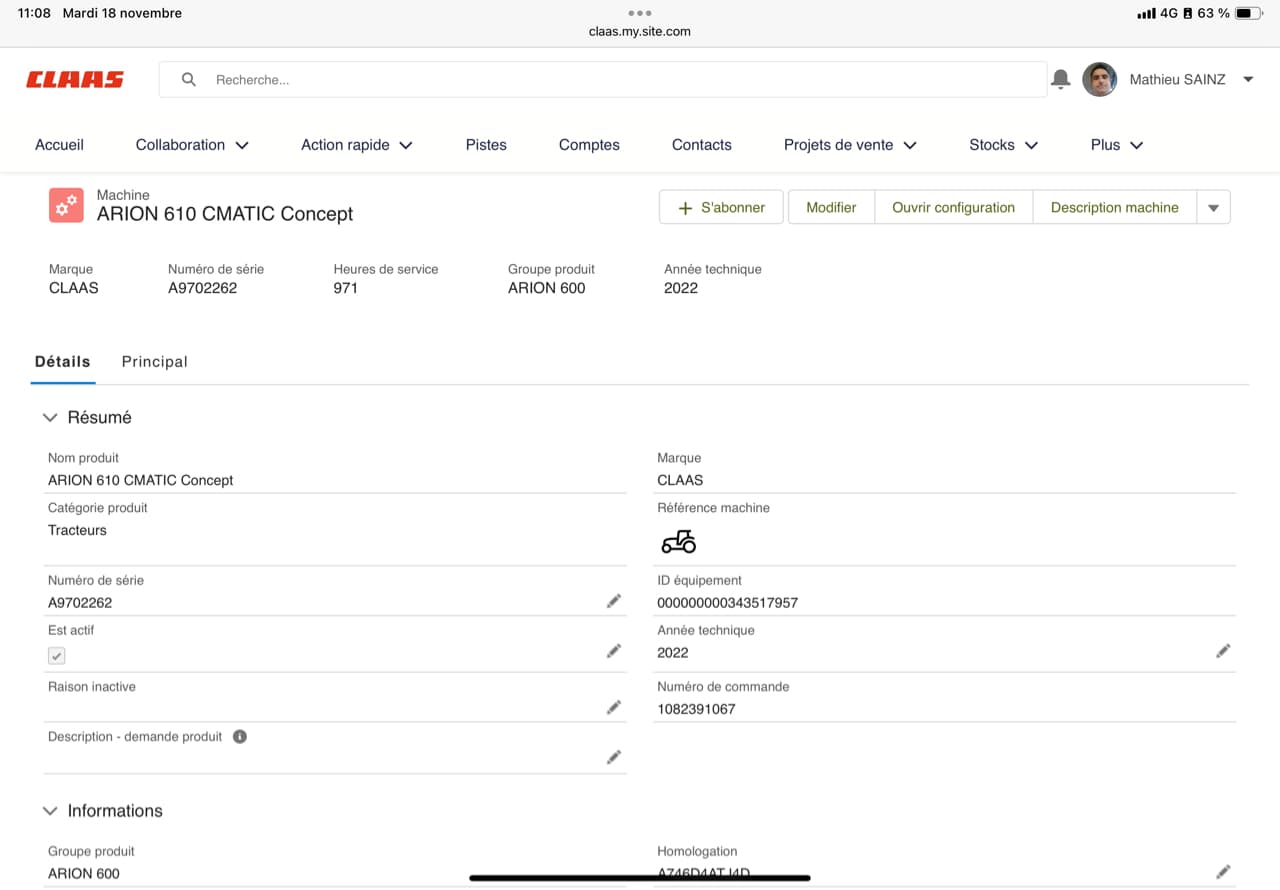Image resolution: width=1280 pixels, height=890 pixels.
Task: Open the notifications bell
Action: (x=1061, y=79)
